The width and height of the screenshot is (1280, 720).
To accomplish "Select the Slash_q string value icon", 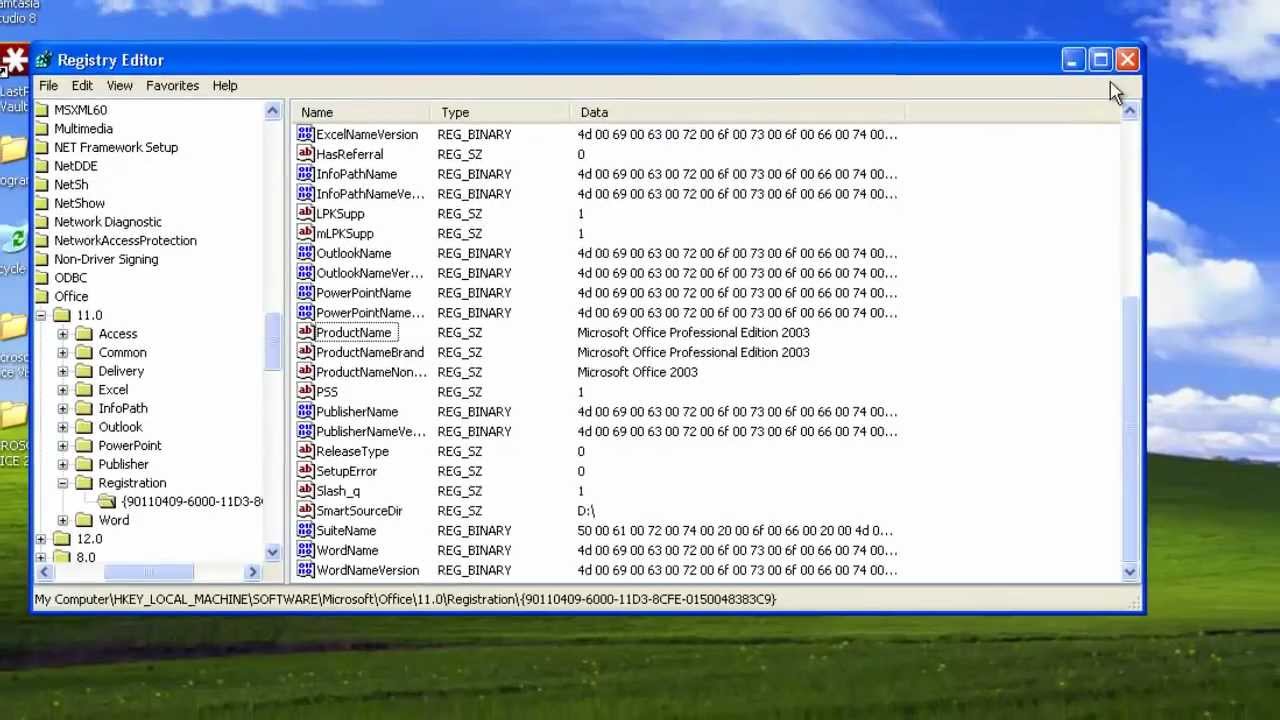I will pyautogui.click(x=305, y=491).
